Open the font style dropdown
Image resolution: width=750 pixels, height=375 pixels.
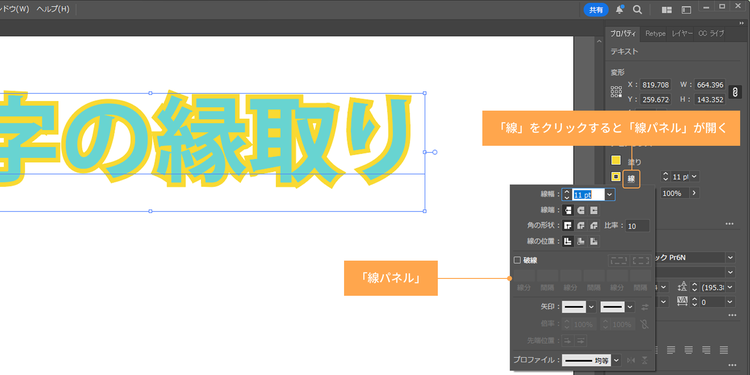click(x=730, y=272)
